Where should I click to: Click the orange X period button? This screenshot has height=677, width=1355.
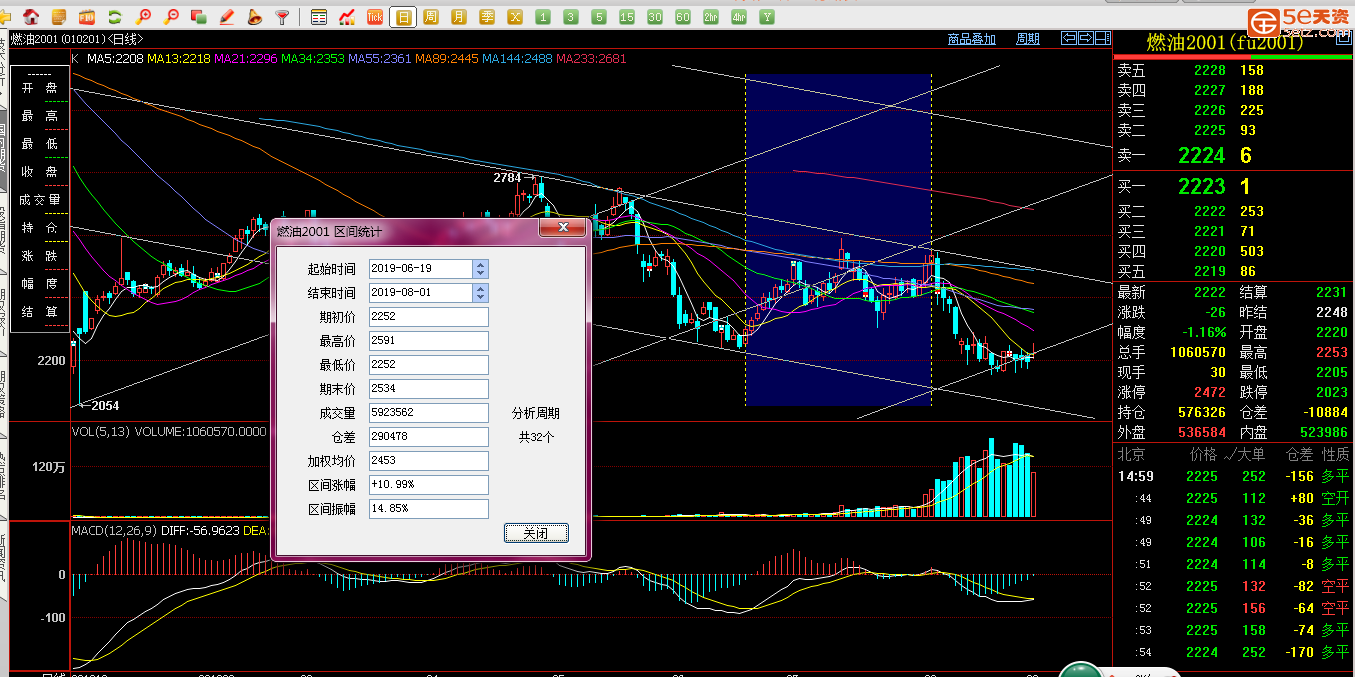coord(515,17)
